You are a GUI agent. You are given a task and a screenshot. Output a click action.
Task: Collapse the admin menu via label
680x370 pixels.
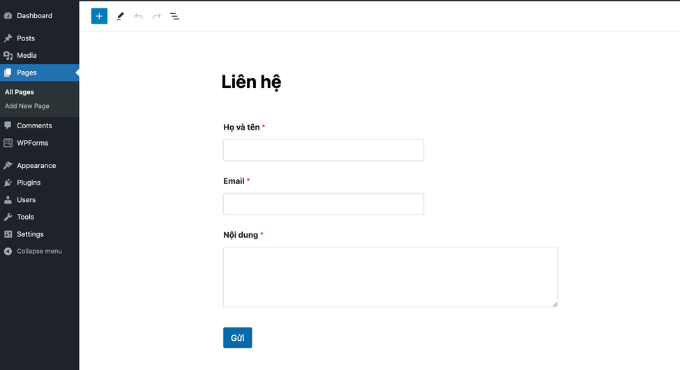coord(39,251)
